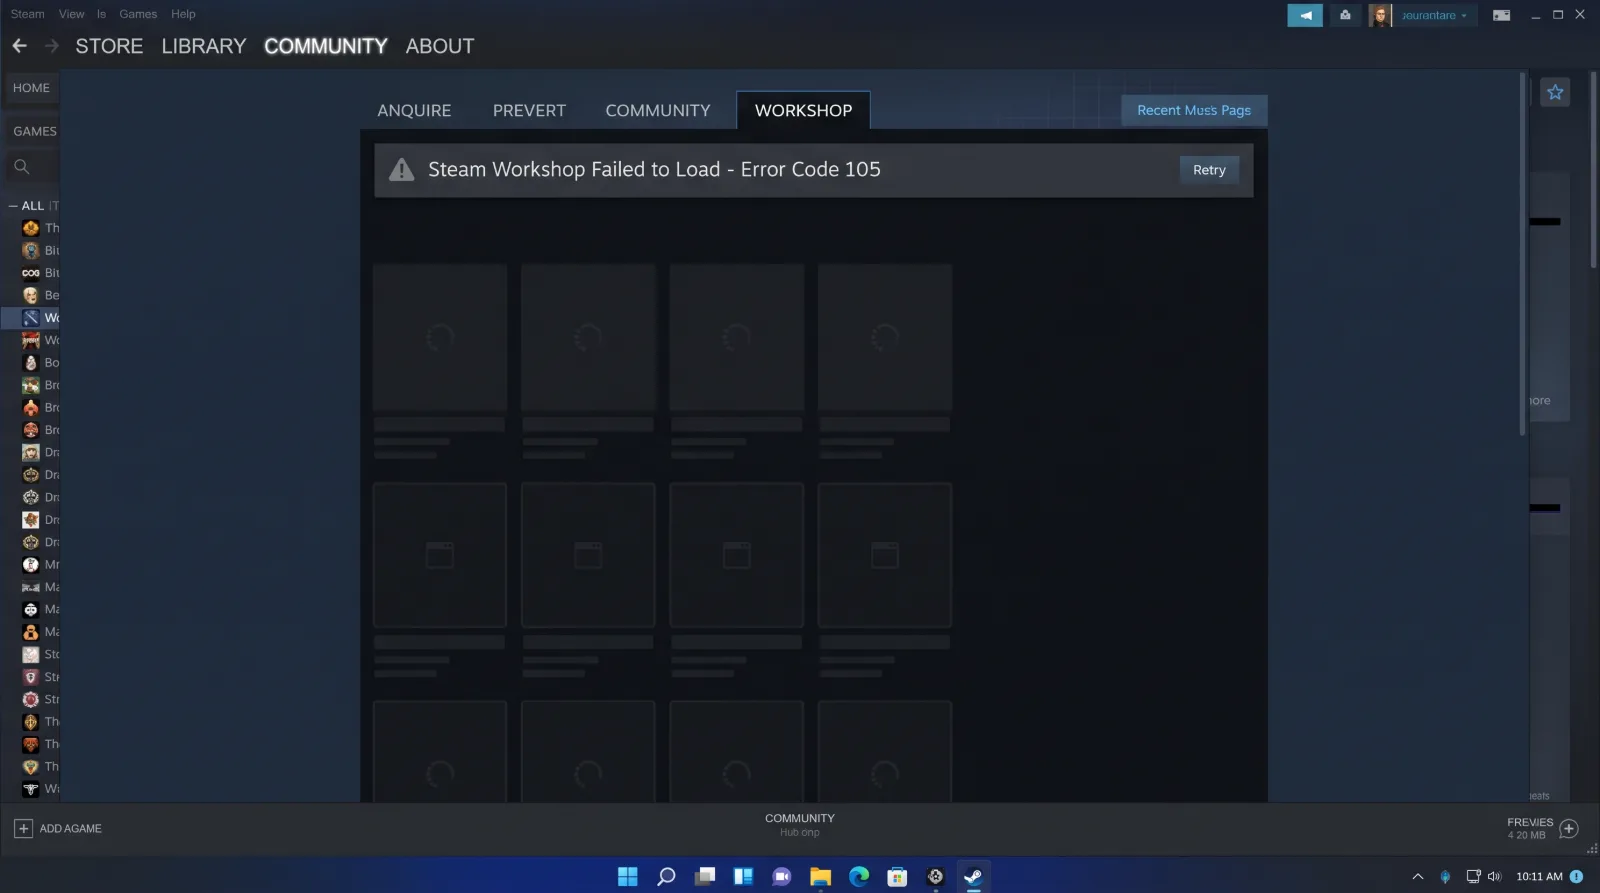
Task: Open the COMMUNITY hub tab
Action: point(658,110)
